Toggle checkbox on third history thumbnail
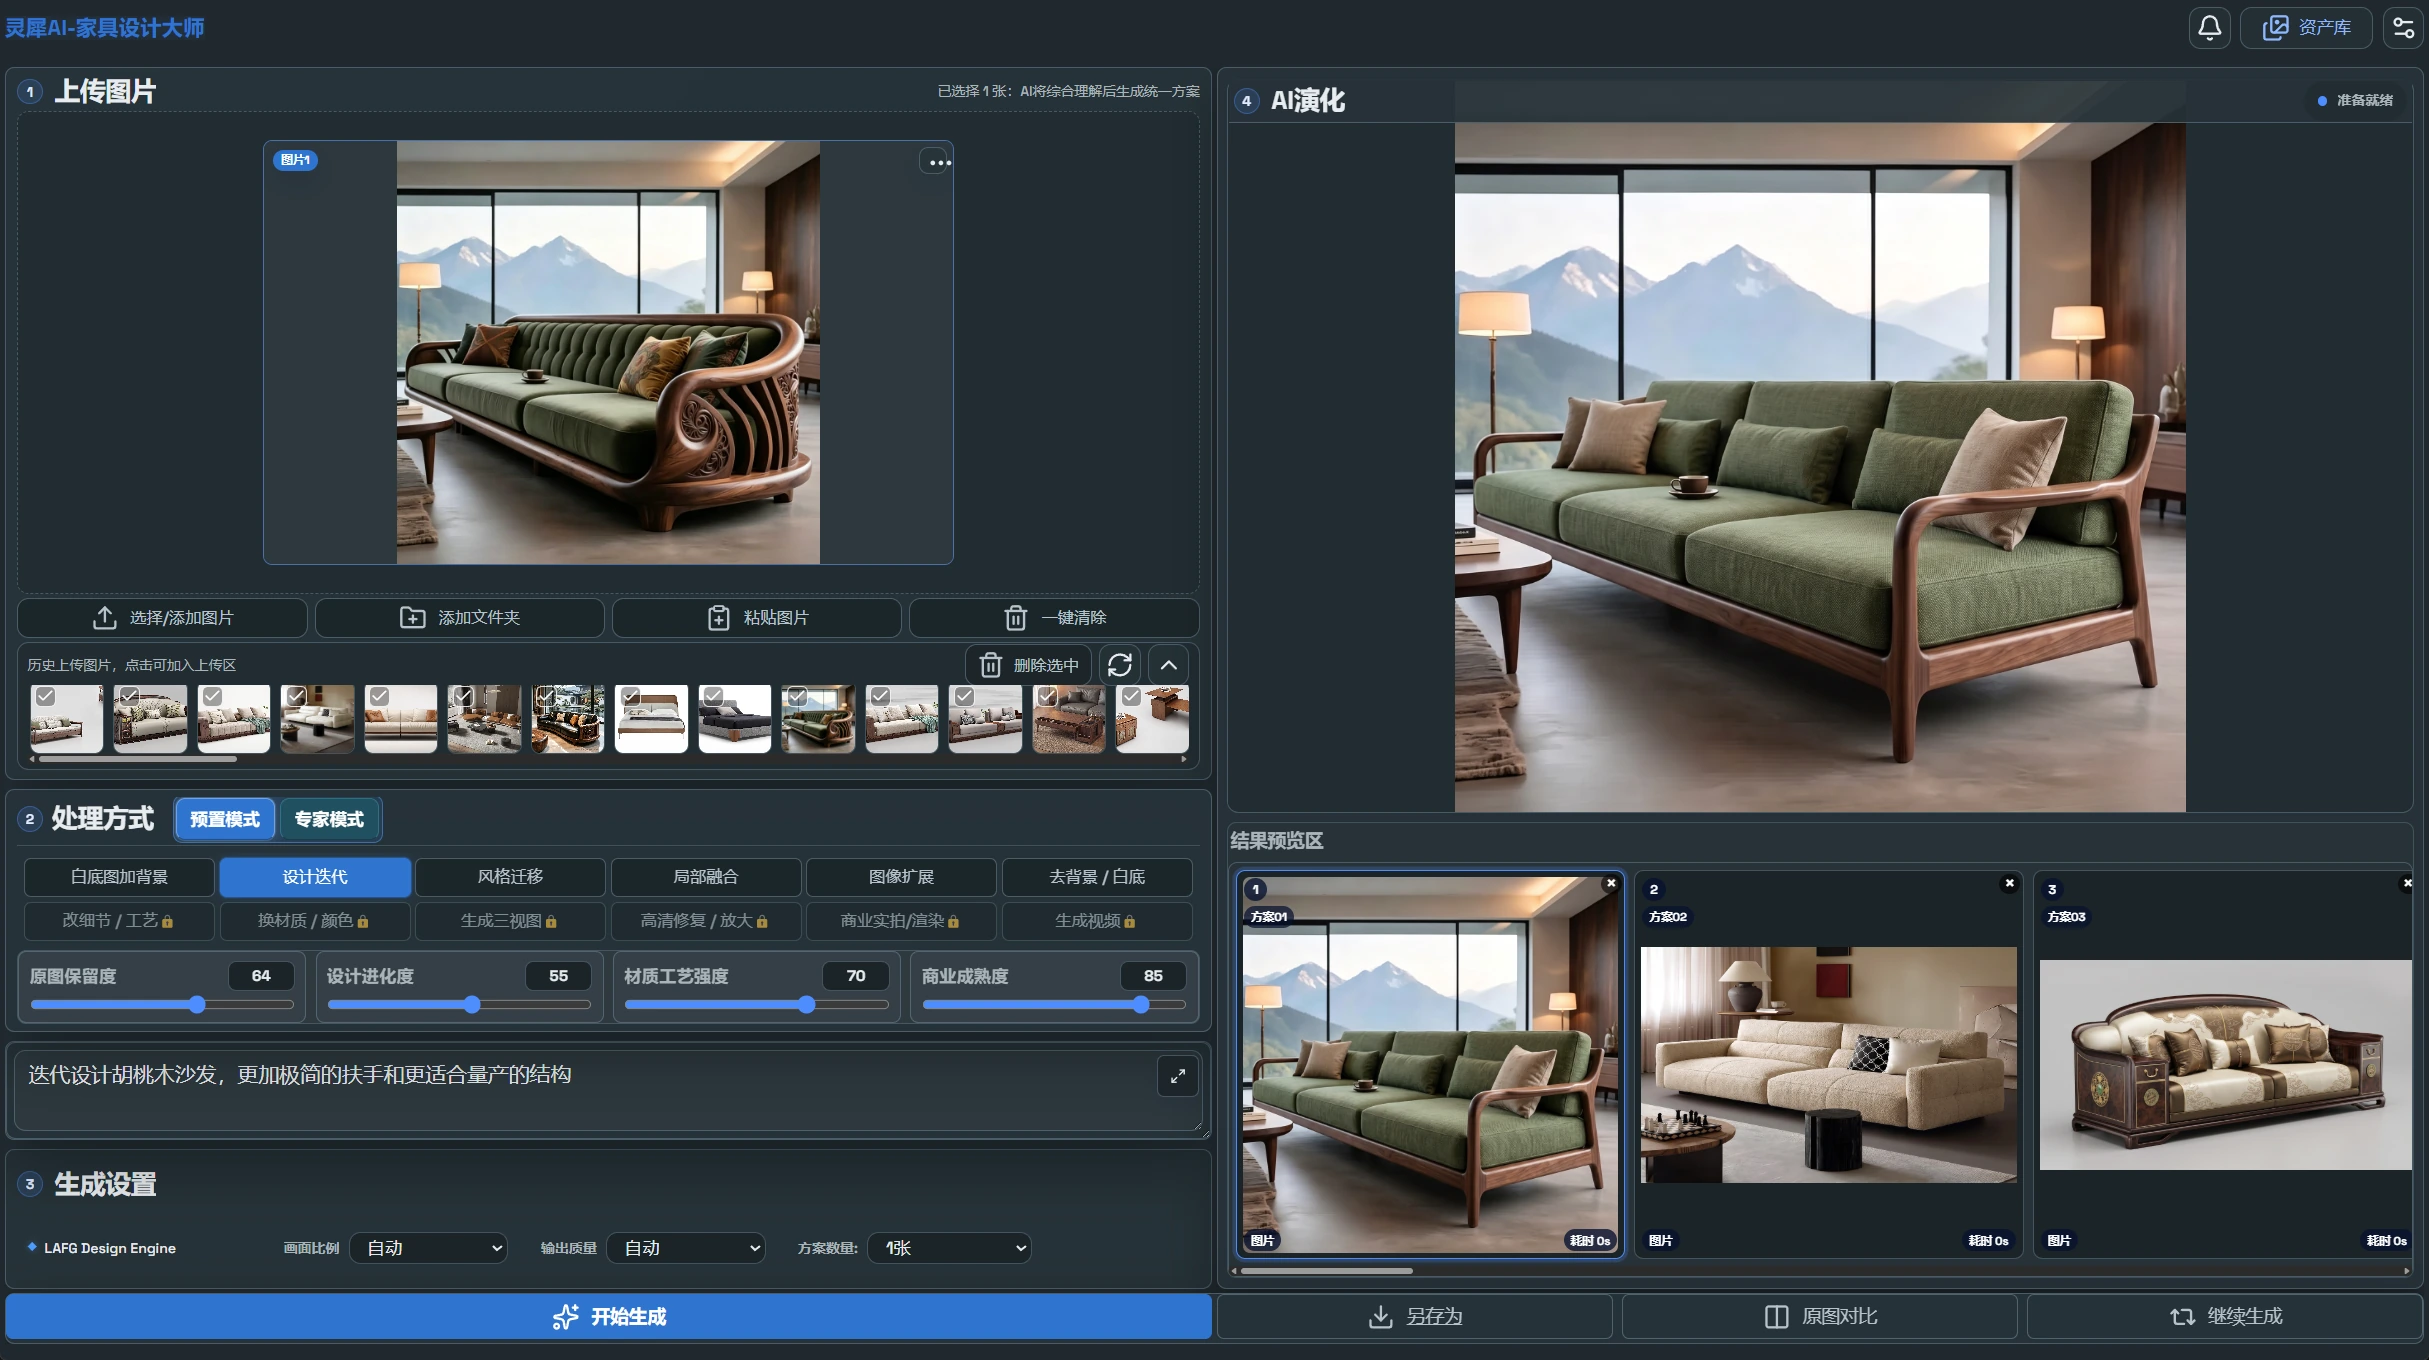2429x1360 pixels. point(212,696)
